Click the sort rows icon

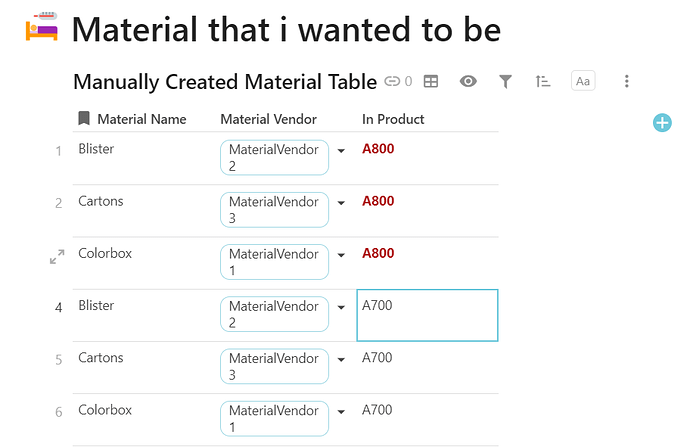click(543, 82)
